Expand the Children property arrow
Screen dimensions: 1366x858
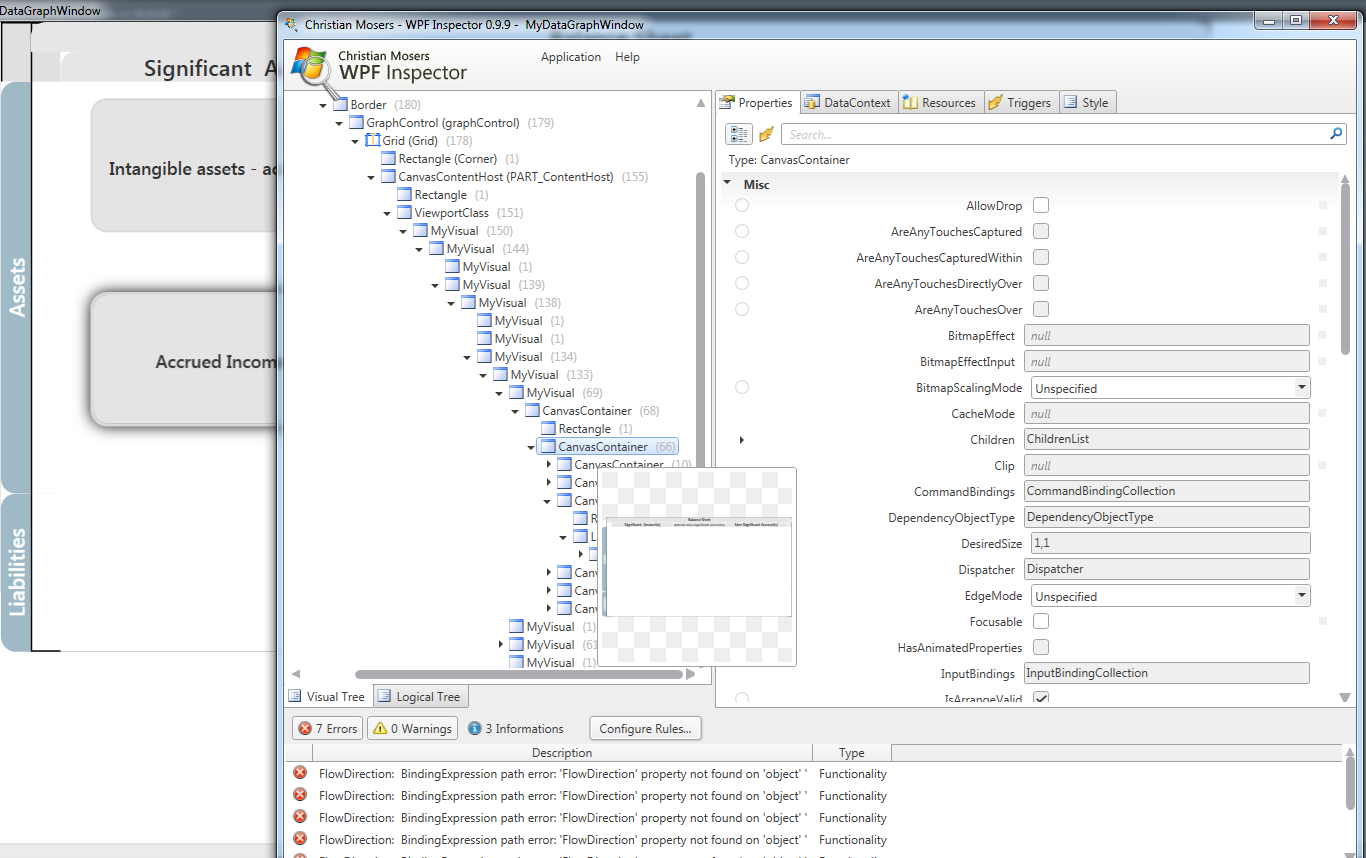pos(742,439)
